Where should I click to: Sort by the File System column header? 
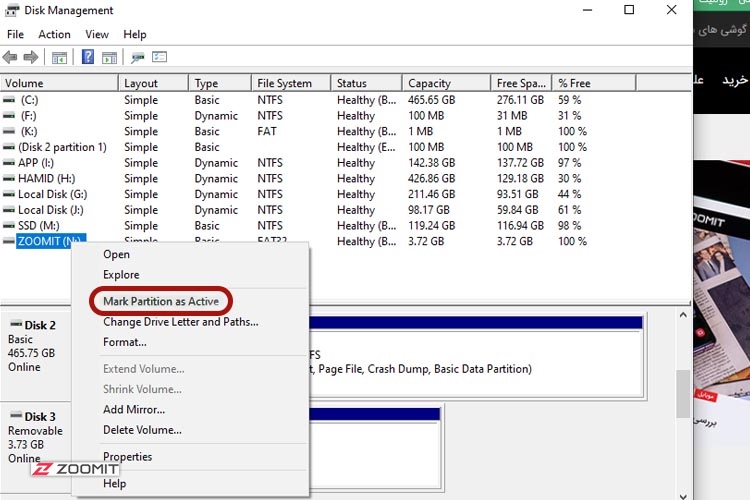[284, 83]
